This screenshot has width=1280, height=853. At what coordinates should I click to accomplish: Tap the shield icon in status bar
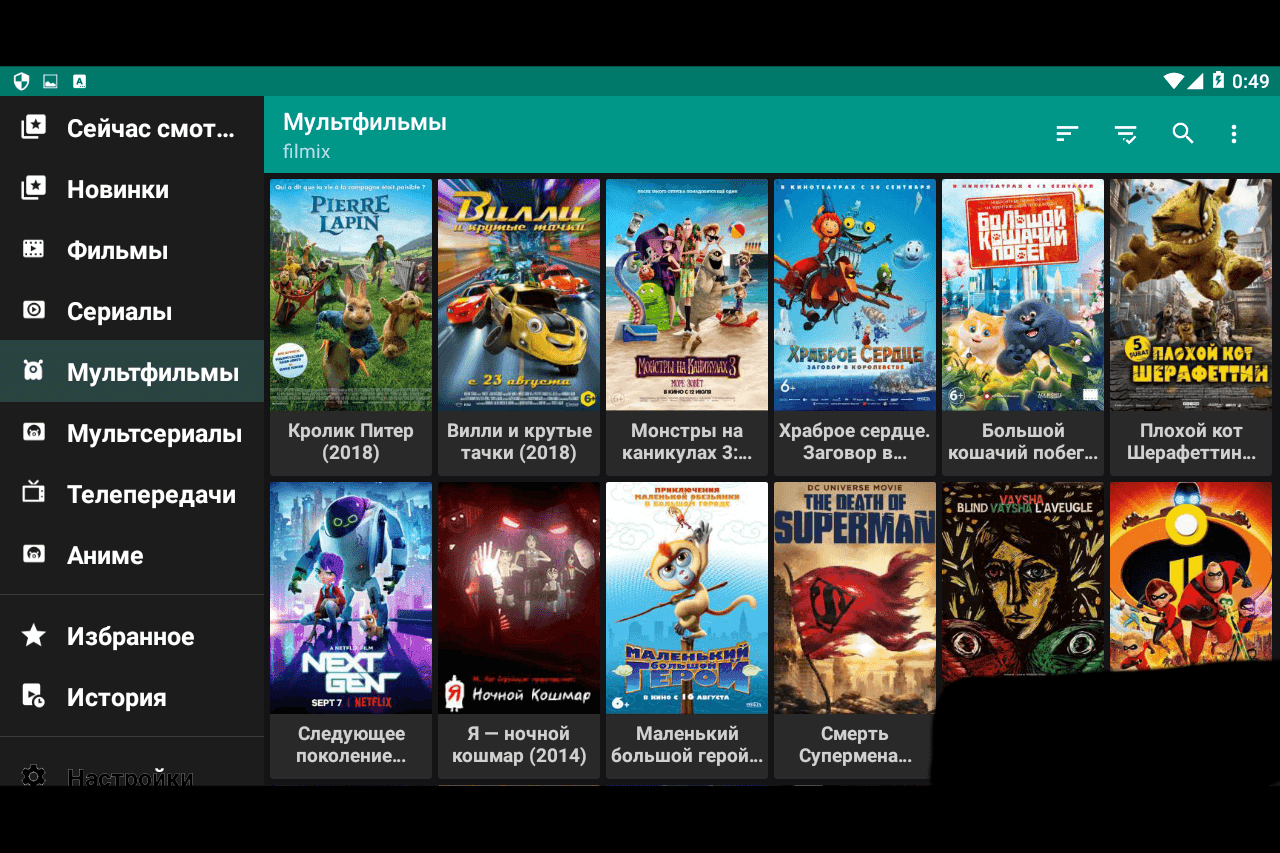click(21, 81)
